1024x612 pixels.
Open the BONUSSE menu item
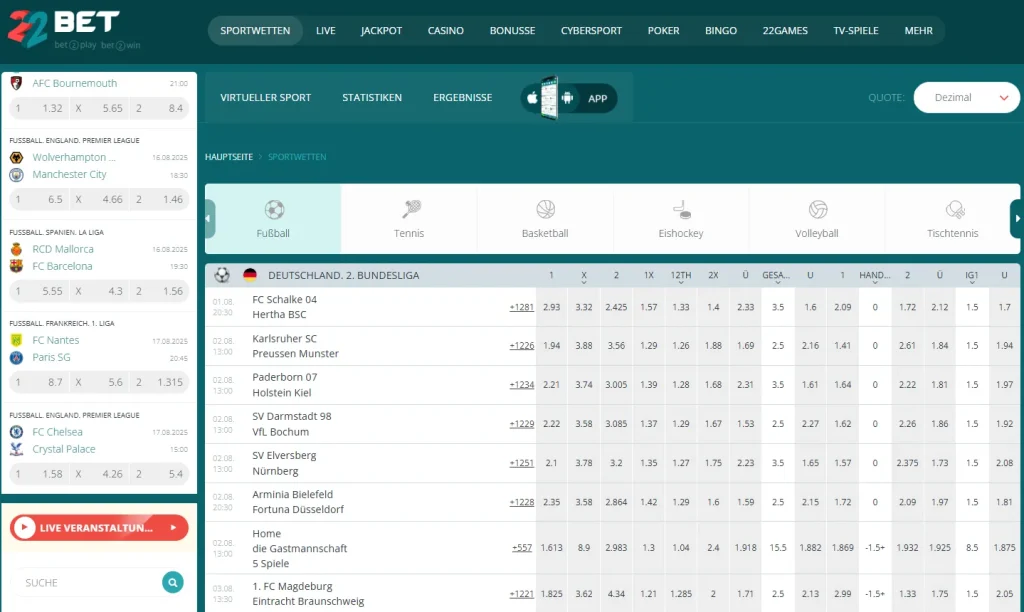point(513,31)
